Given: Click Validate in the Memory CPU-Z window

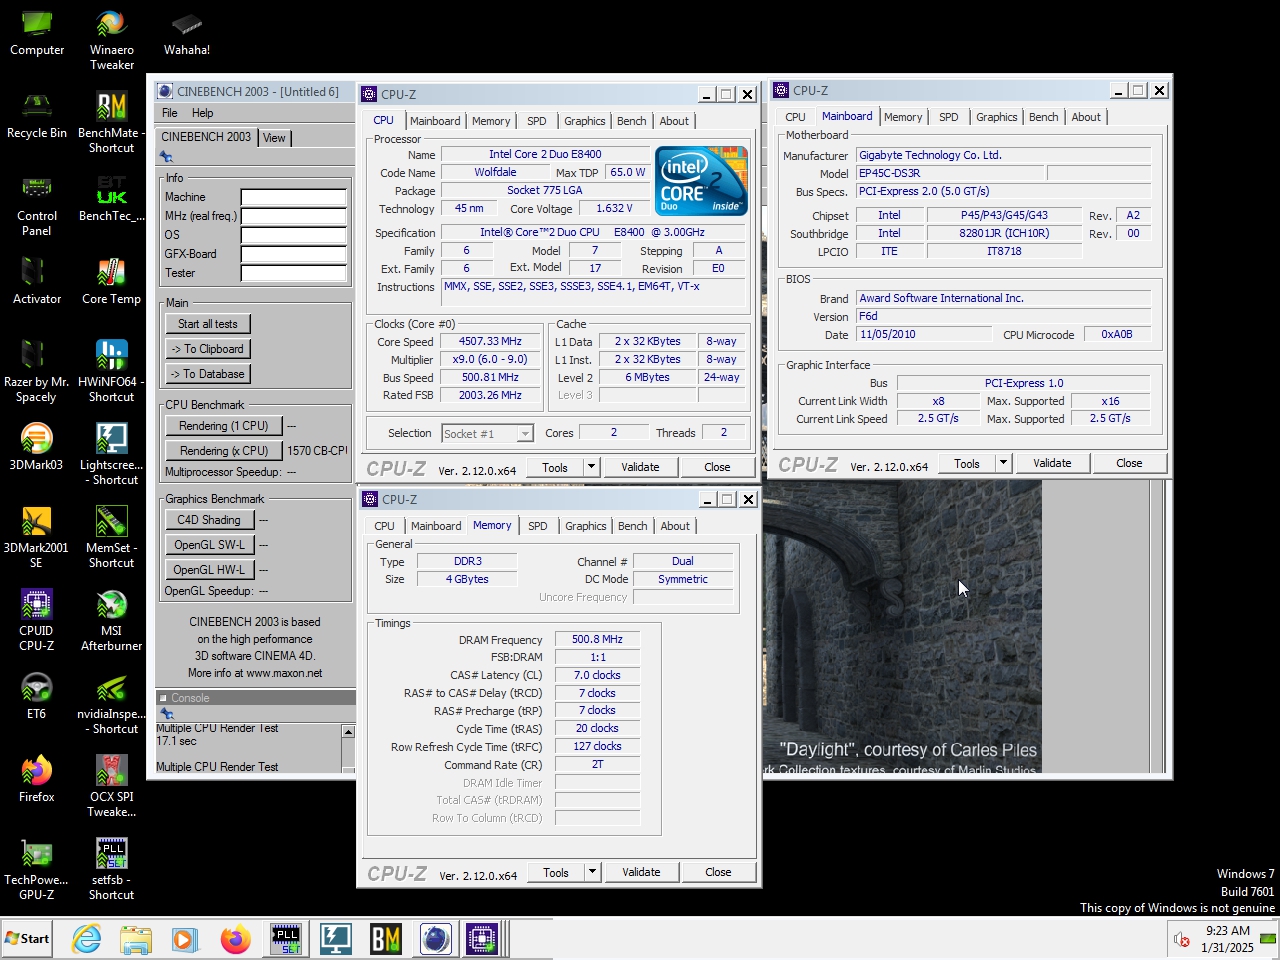Looking at the screenshot, I should 641,872.
